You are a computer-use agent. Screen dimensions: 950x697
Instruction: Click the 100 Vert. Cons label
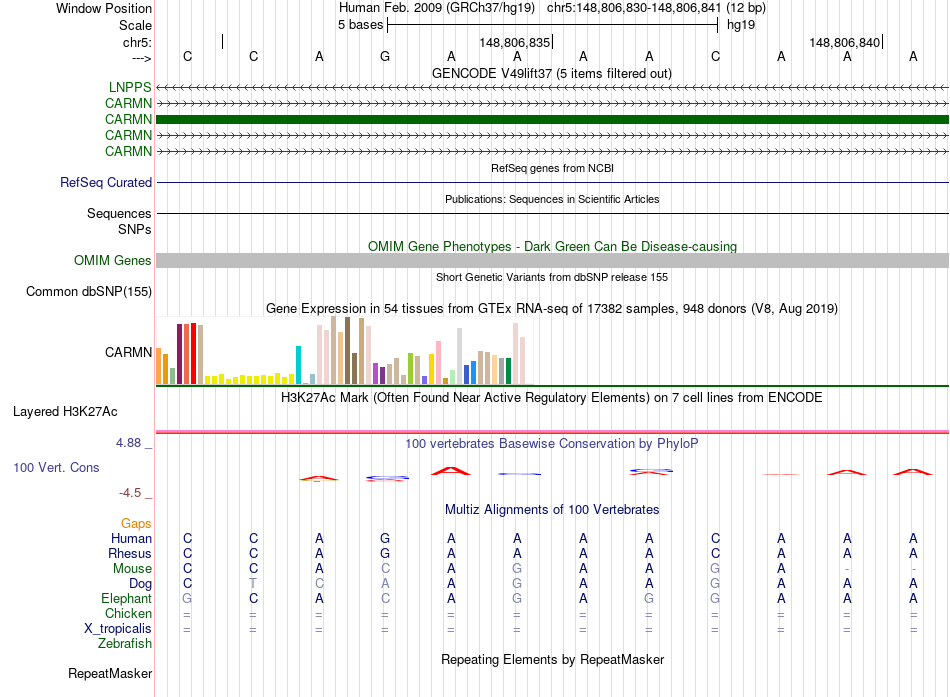tap(56, 467)
